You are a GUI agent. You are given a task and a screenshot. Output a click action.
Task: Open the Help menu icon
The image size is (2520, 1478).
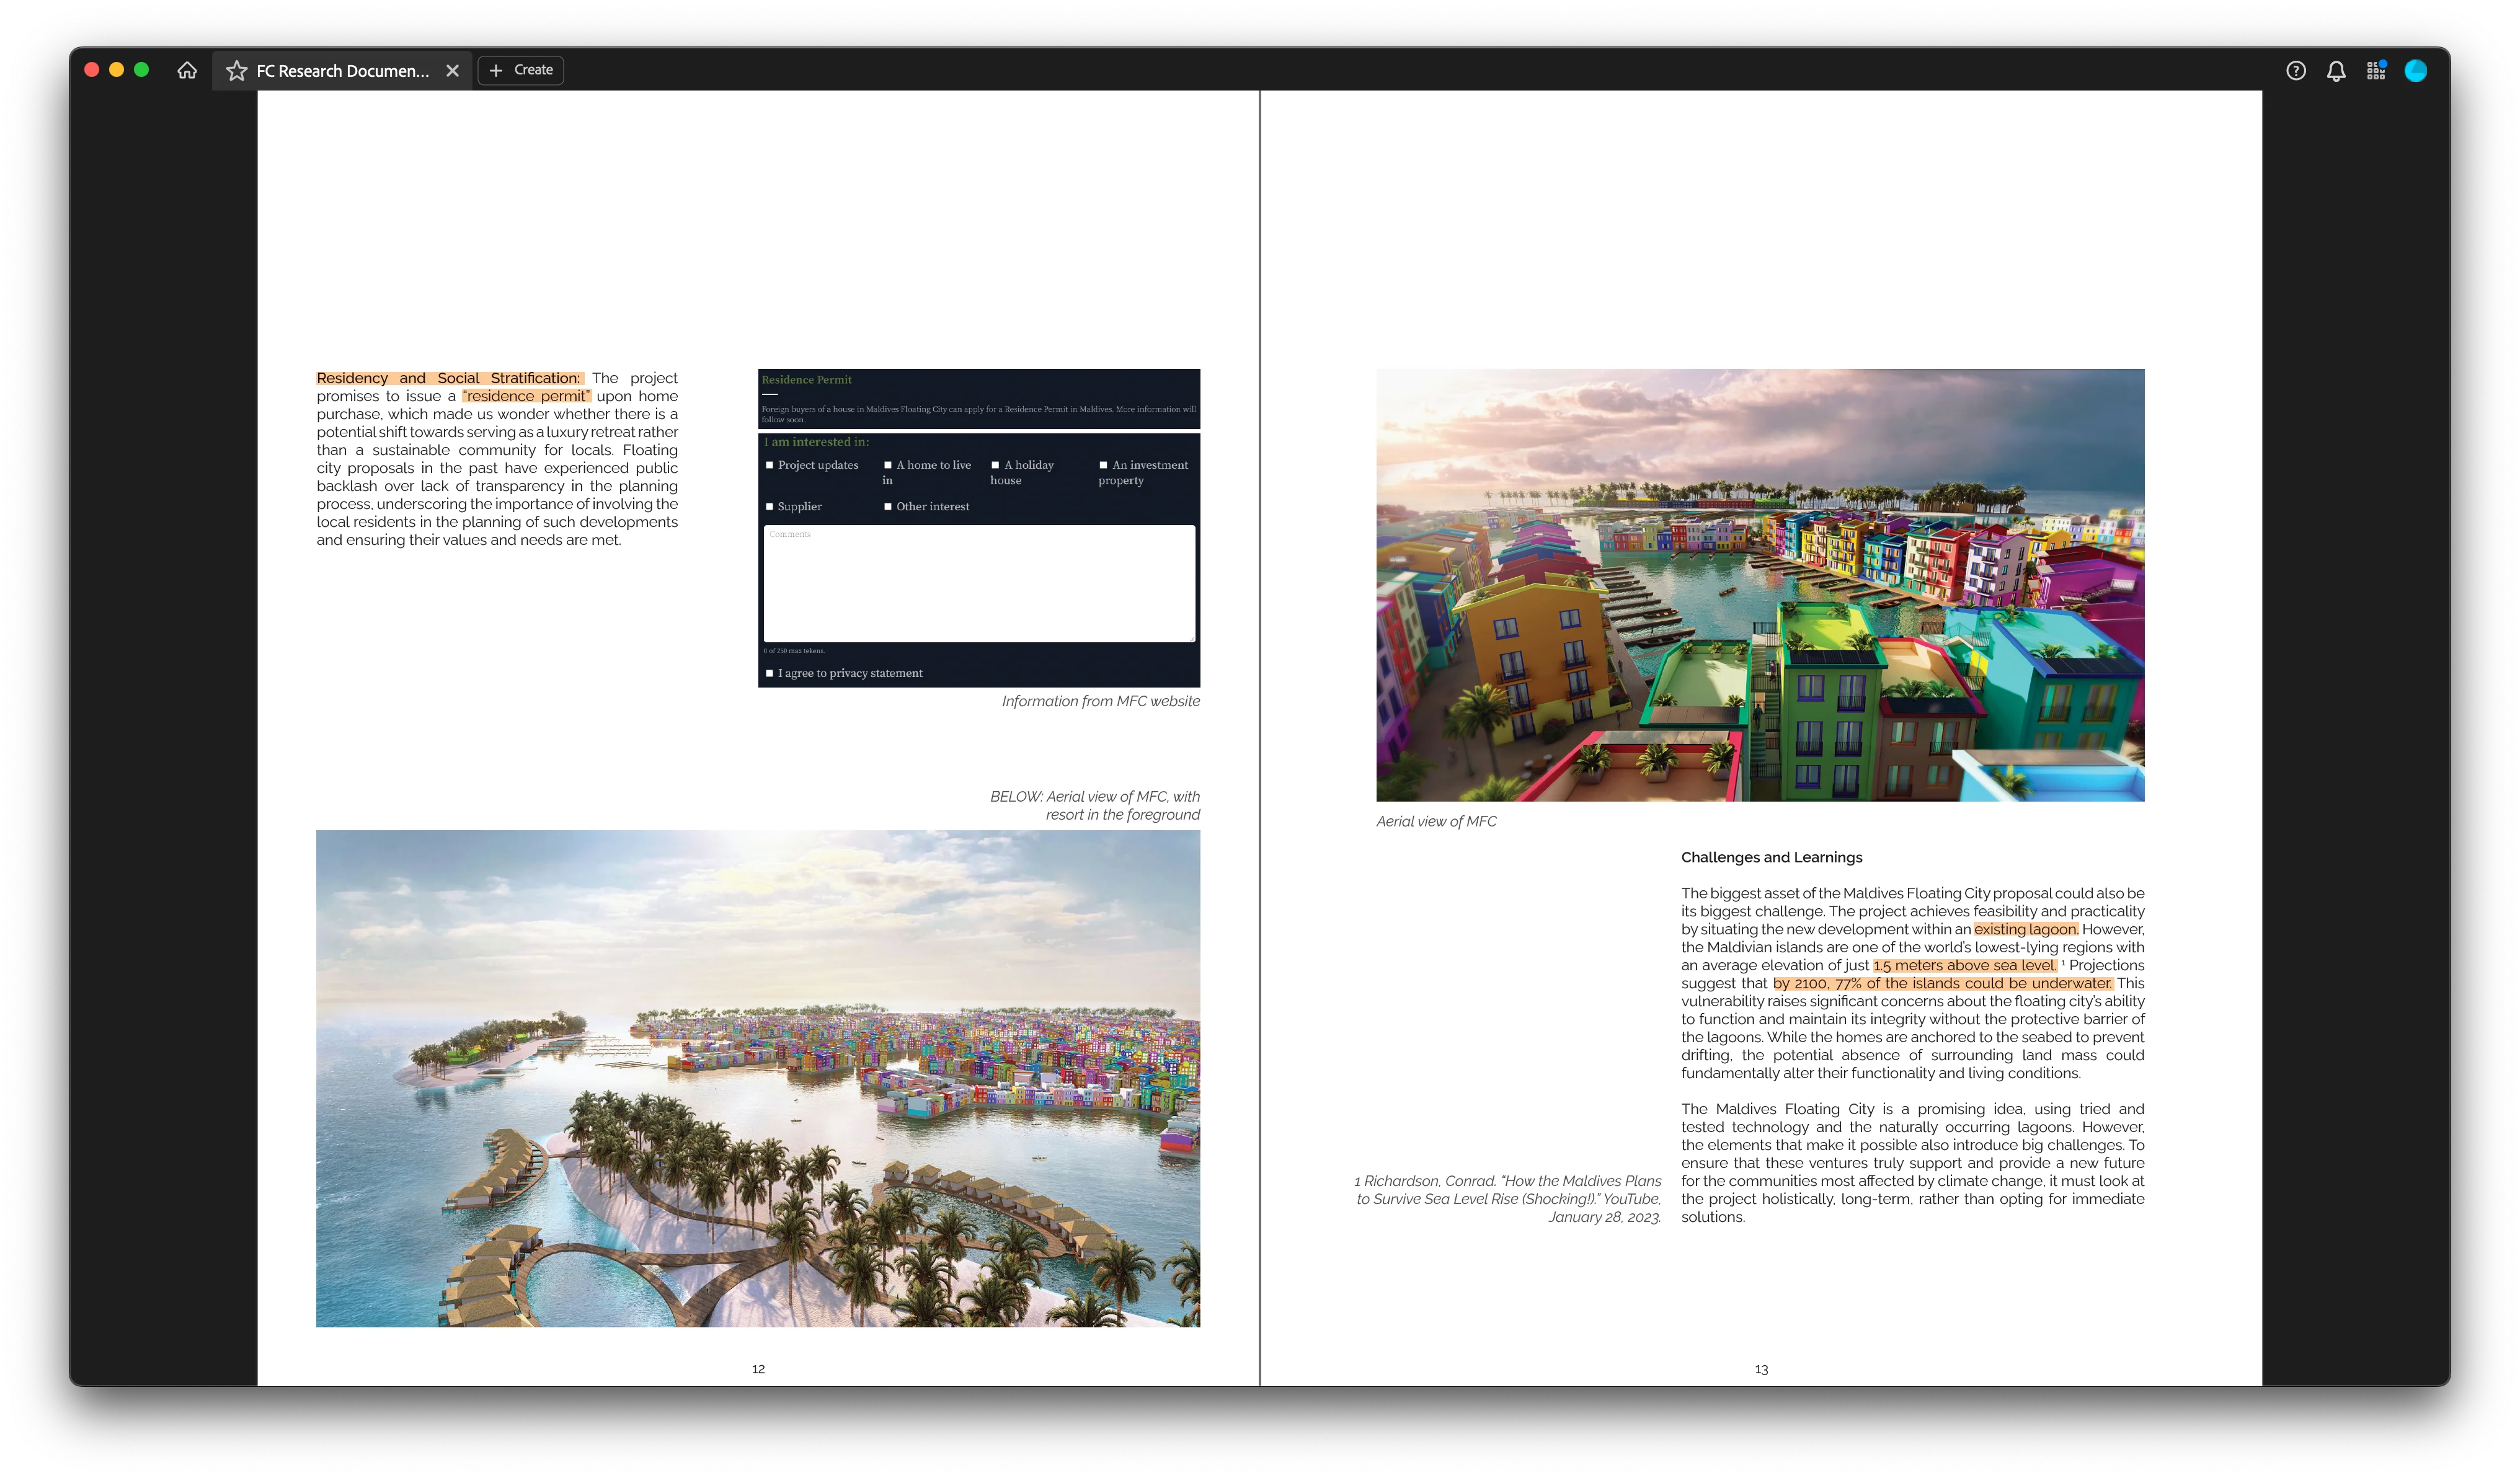2296,71
